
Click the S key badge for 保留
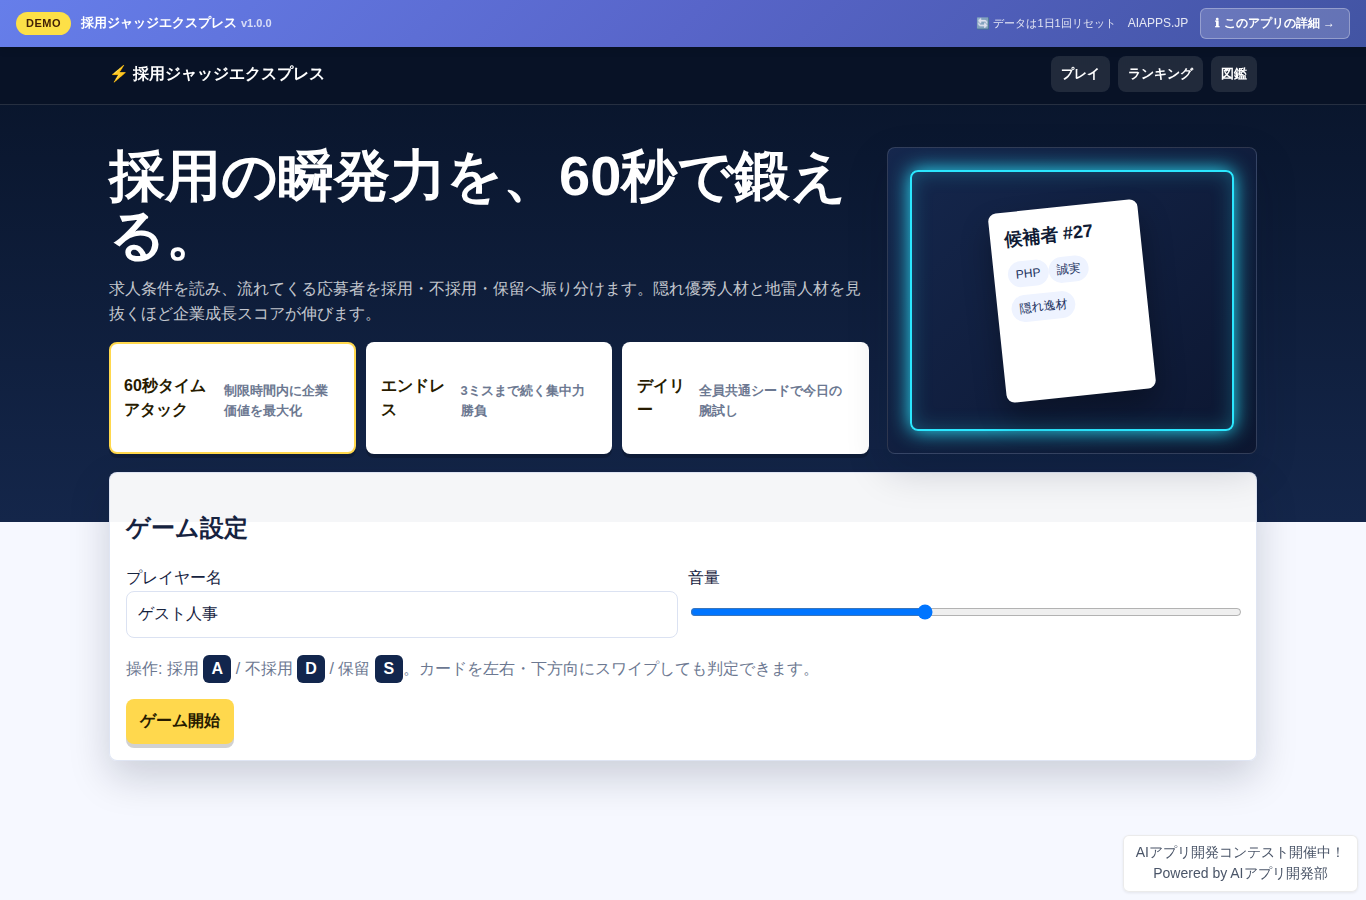point(389,669)
